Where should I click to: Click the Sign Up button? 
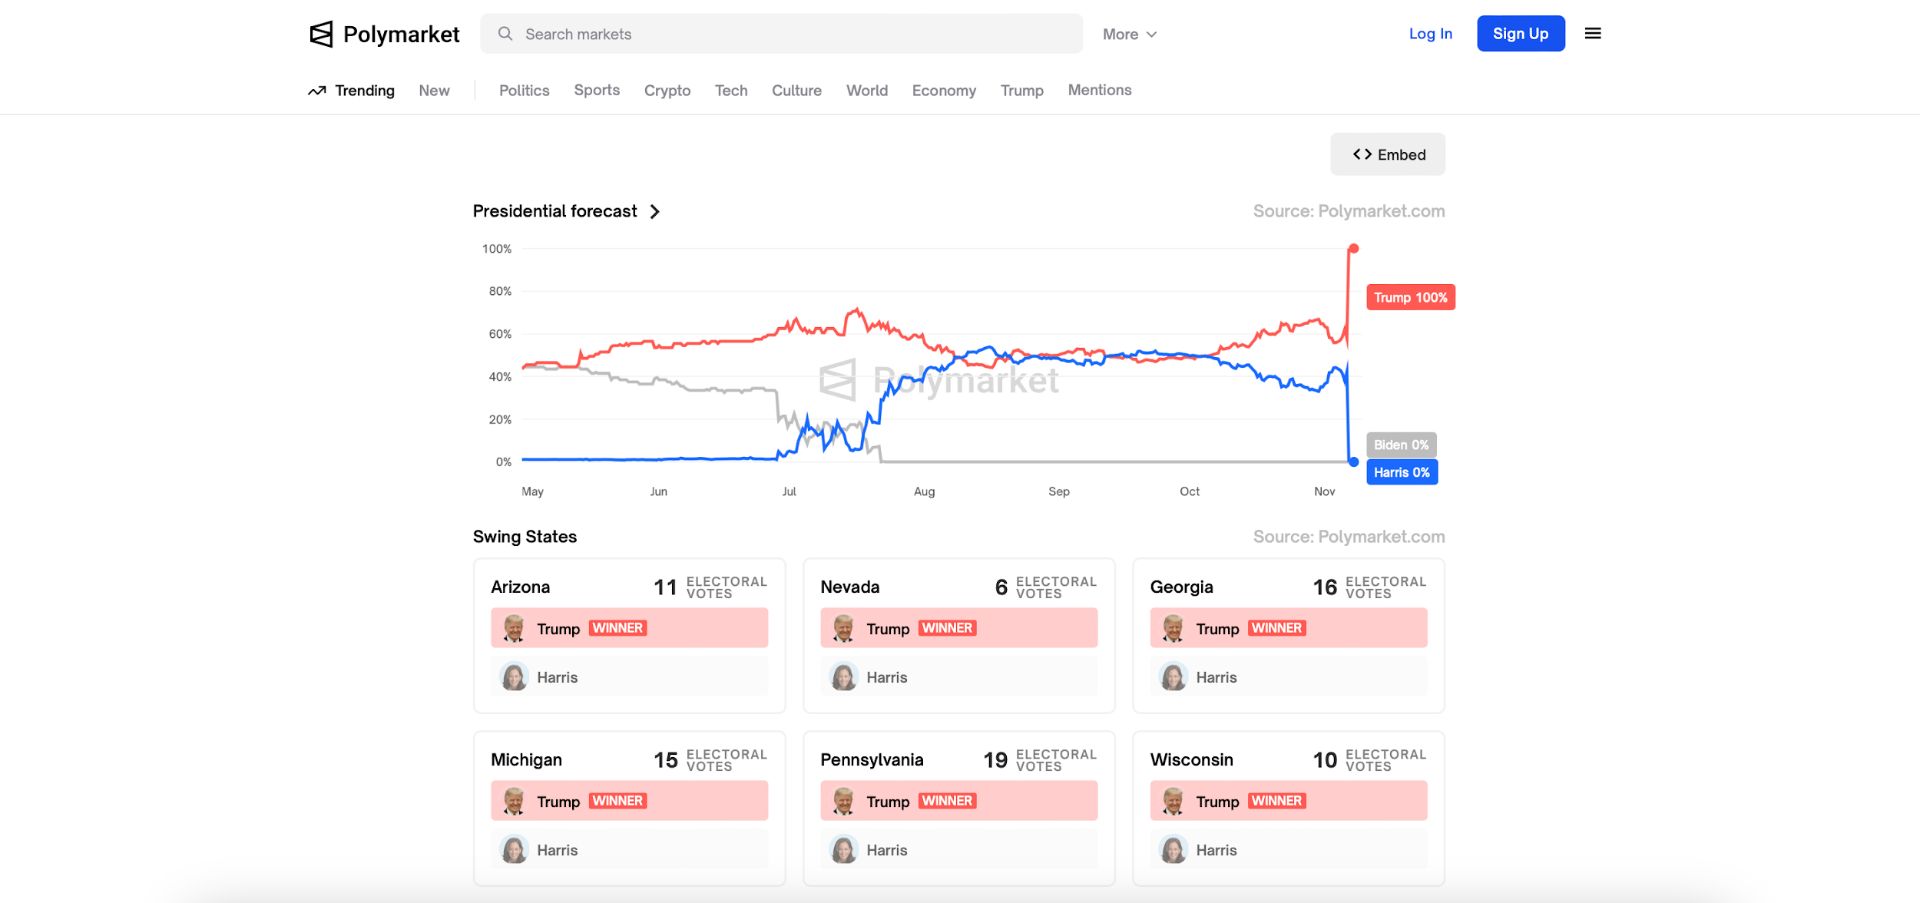pos(1520,33)
